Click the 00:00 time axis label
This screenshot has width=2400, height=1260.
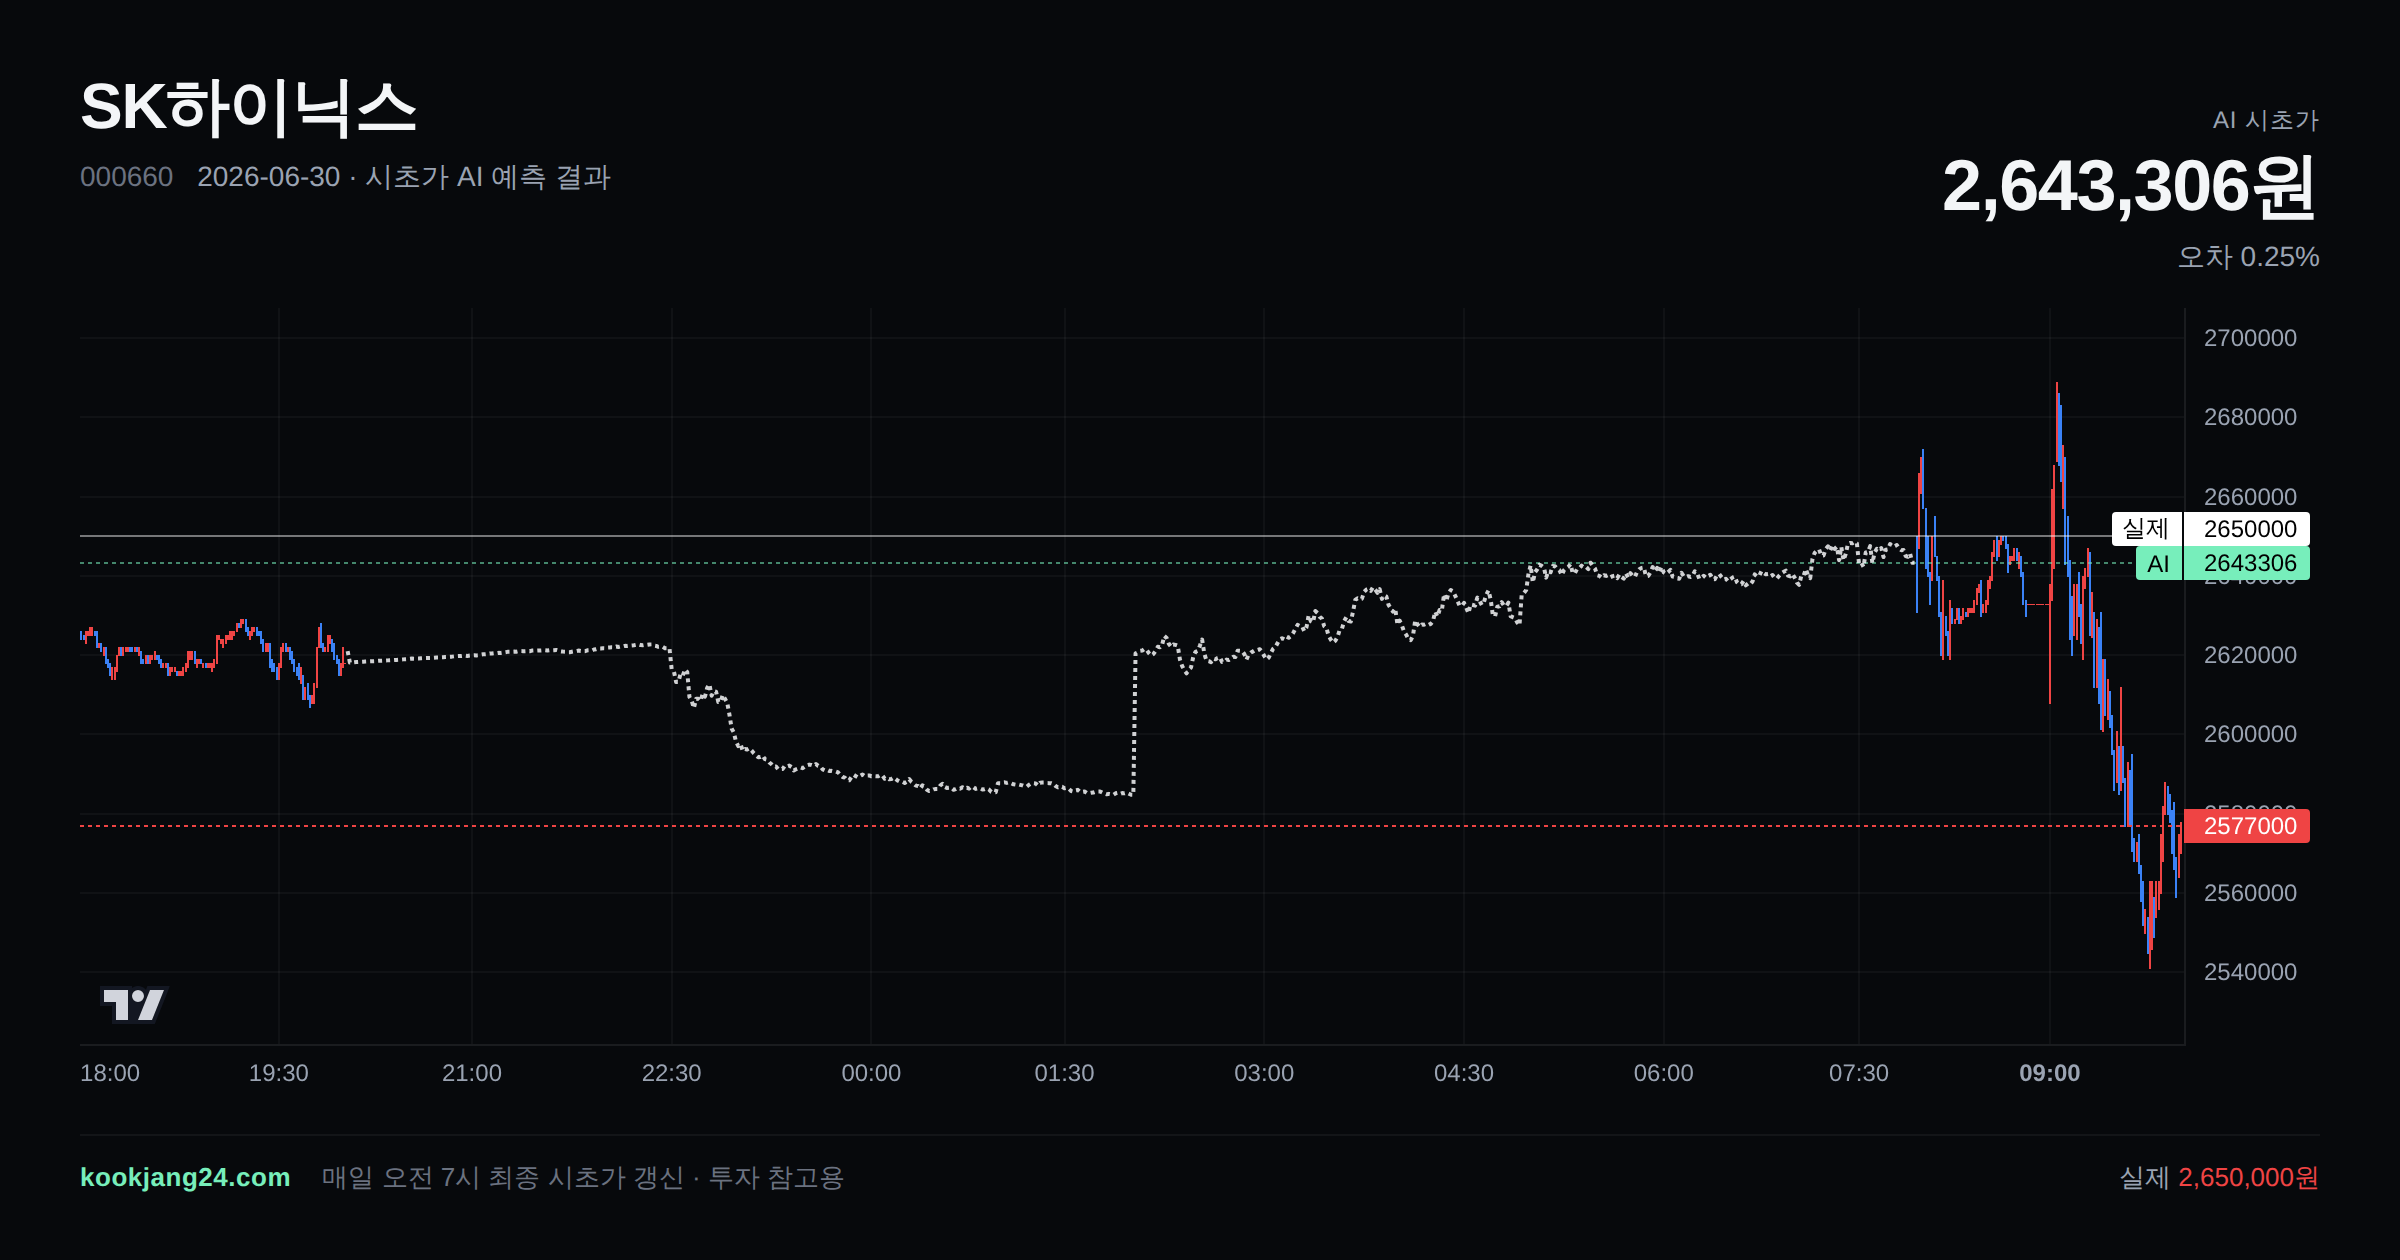click(871, 1073)
